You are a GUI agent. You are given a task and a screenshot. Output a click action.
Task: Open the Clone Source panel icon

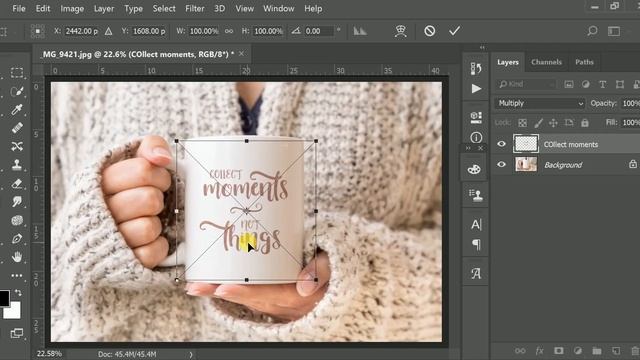point(476,196)
